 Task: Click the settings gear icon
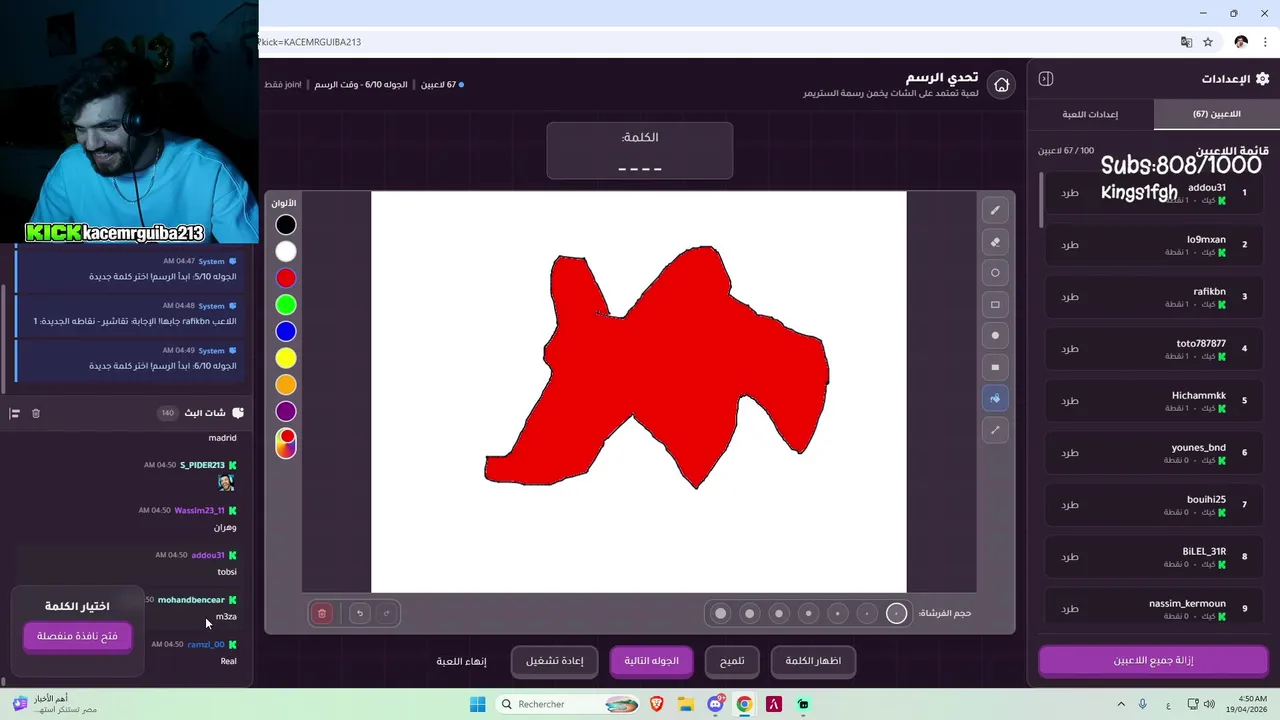[1262, 79]
